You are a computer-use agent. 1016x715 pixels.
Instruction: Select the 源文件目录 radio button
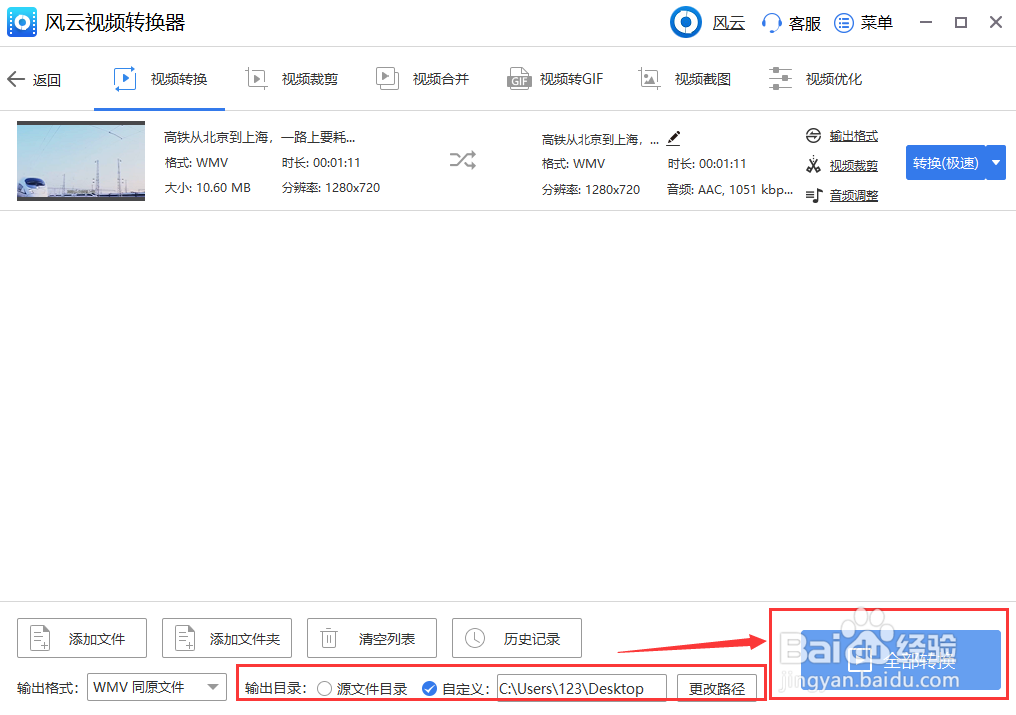tap(324, 688)
